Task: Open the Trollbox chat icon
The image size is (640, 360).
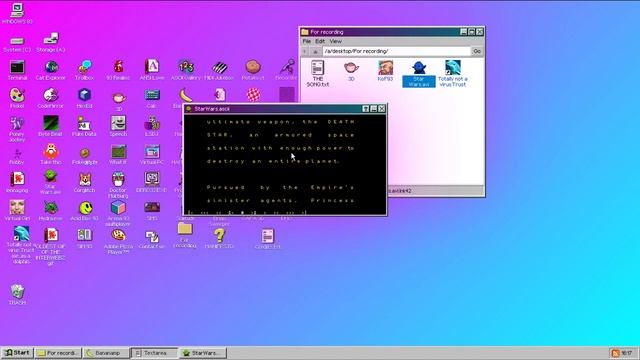Action: click(x=84, y=70)
